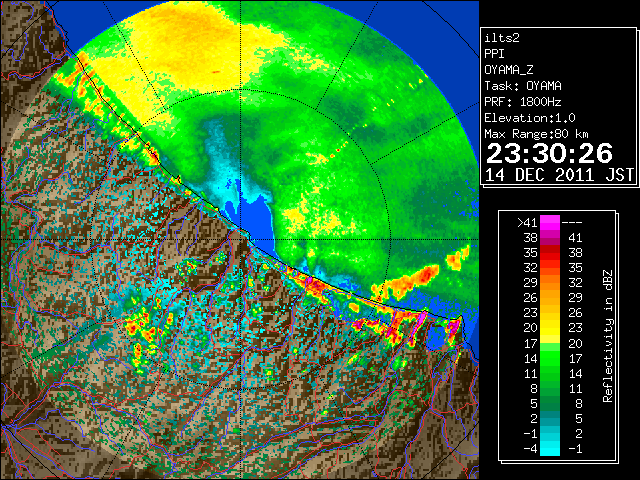
Task: Click the '-4' legend value on left
Action: (x=530, y=449)
